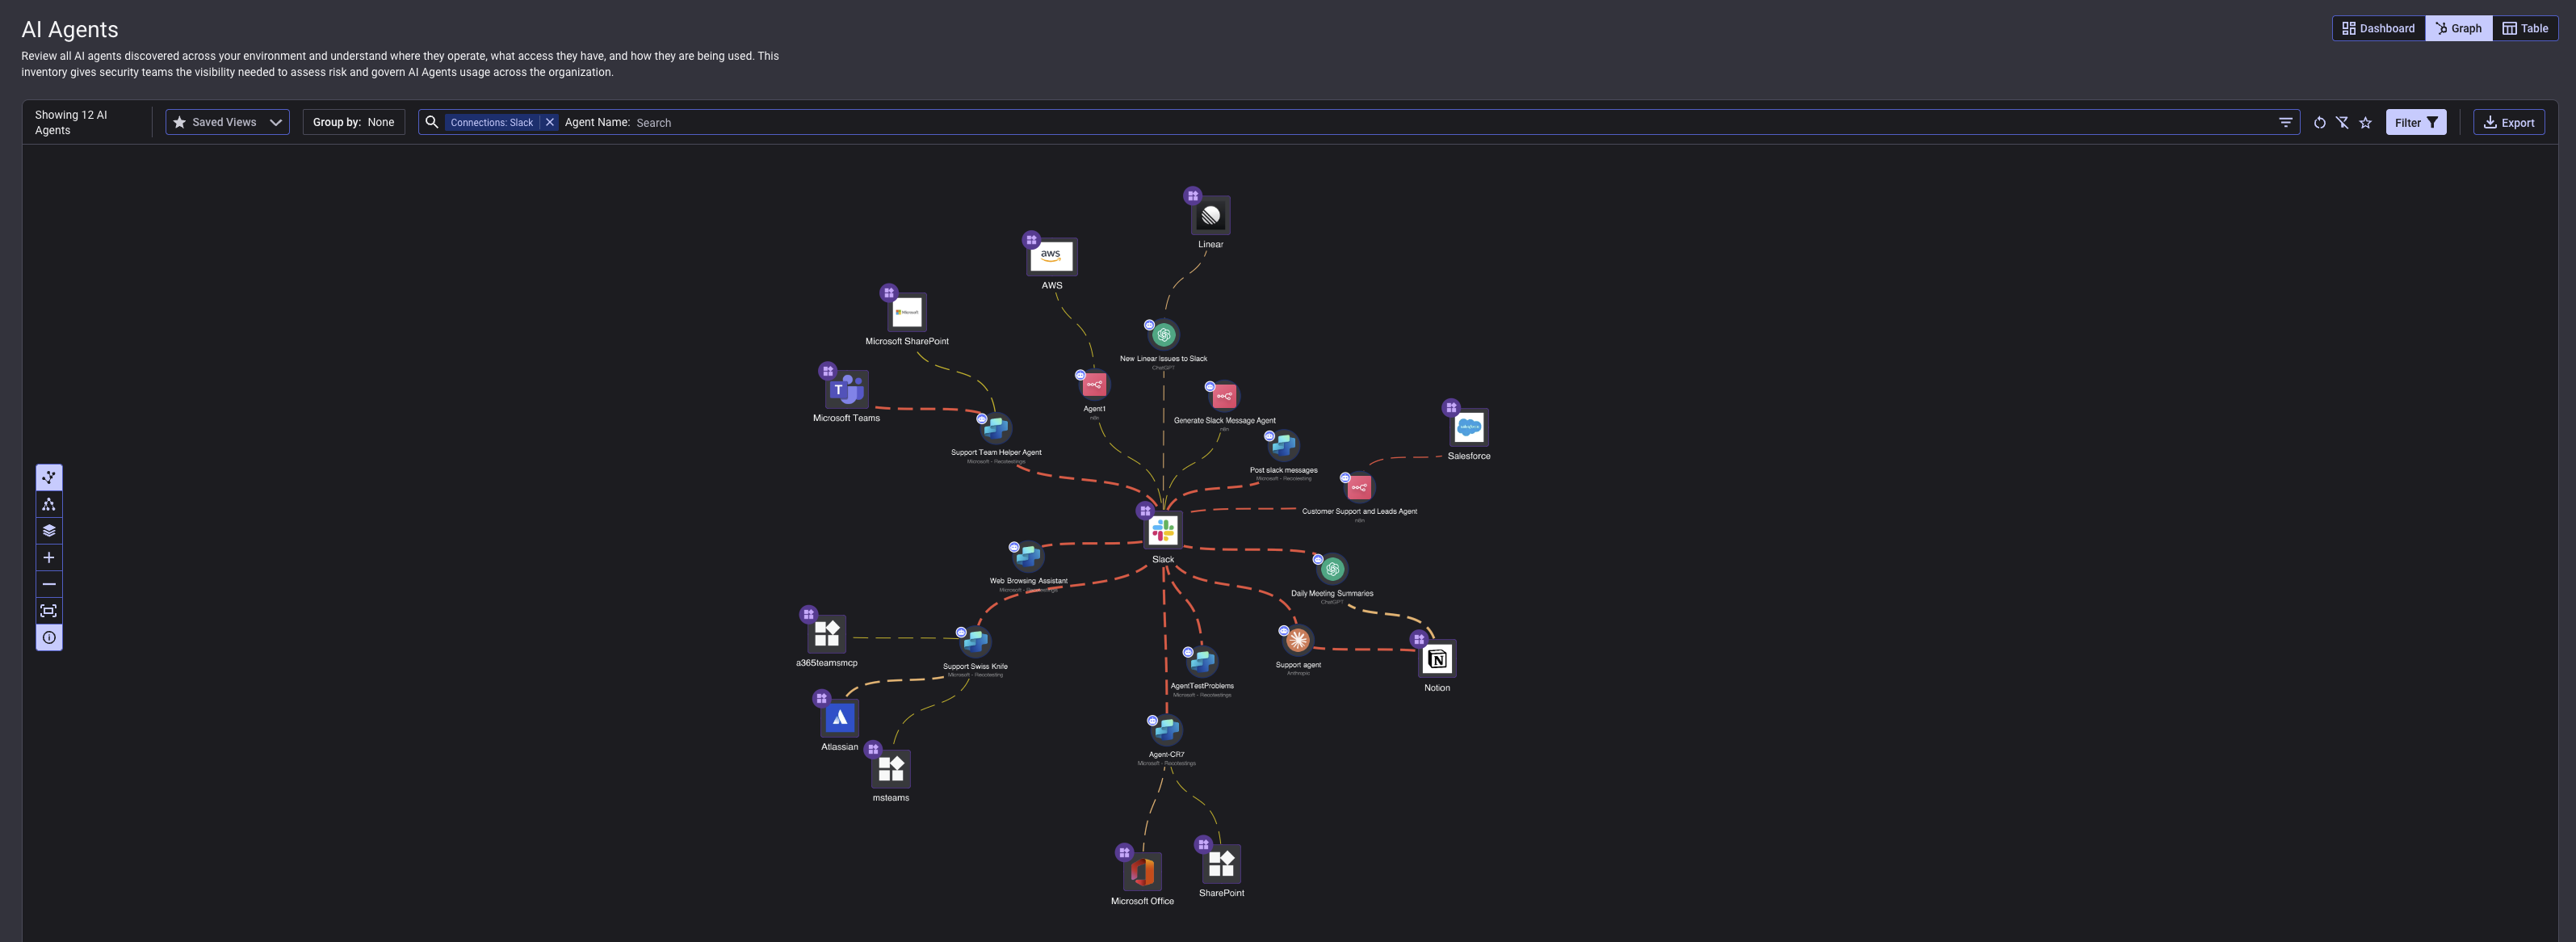Image resolution: width=2576 pixels, height=942 pixels.
Task: Click the Daily Meeting Summaries agent
Action: 1332,569
